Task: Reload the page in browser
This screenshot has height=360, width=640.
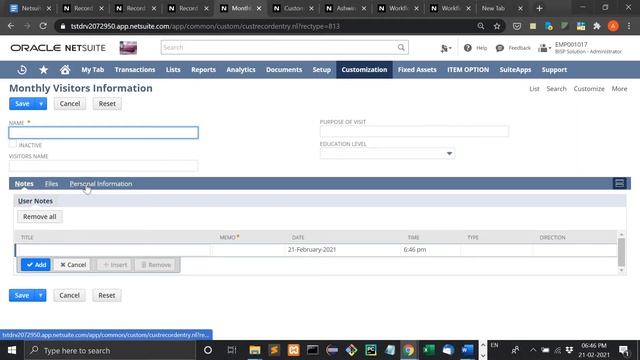Action: pos(43,26)
